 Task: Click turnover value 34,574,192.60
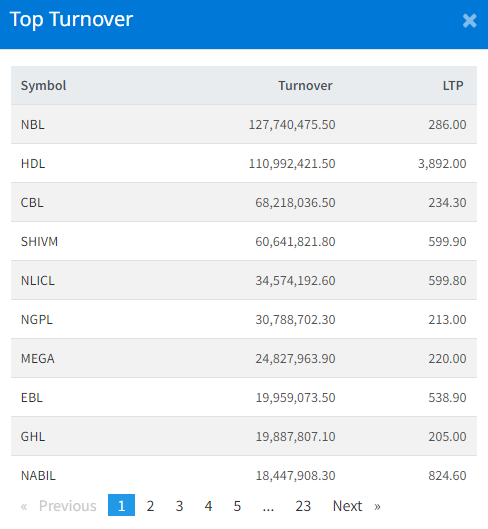(295, 281)
